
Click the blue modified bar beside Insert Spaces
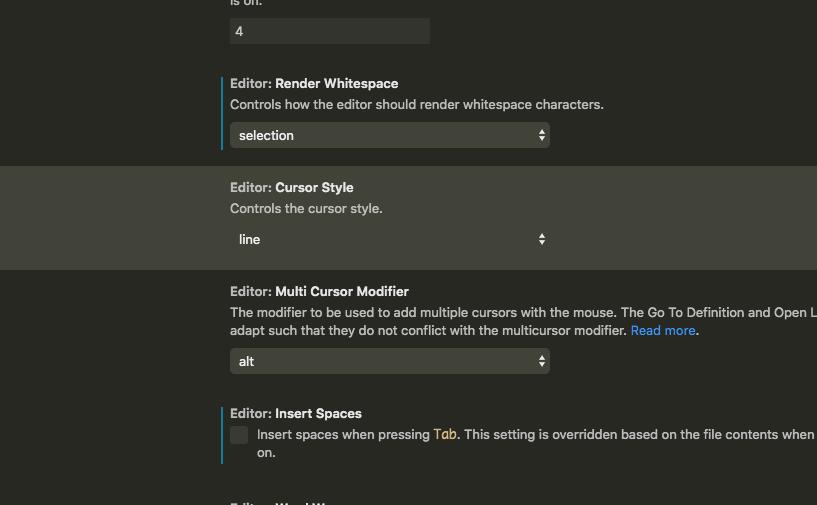coord(222,435)
